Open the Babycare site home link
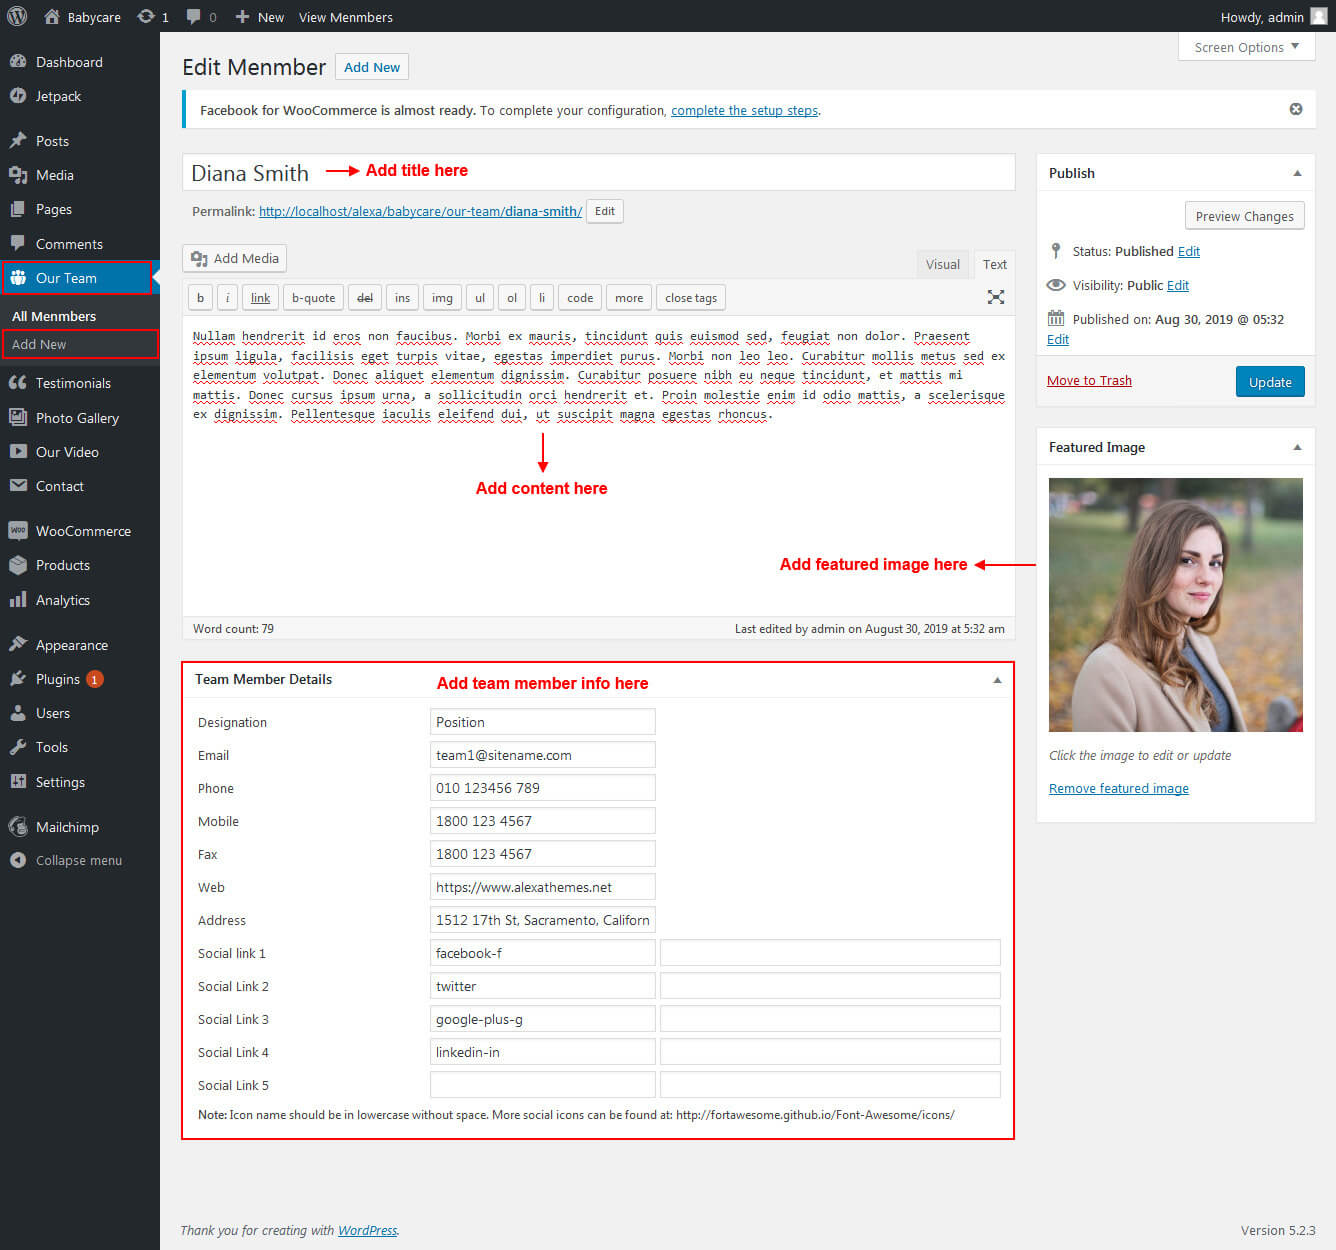1336x1250 pixels. 82,17
